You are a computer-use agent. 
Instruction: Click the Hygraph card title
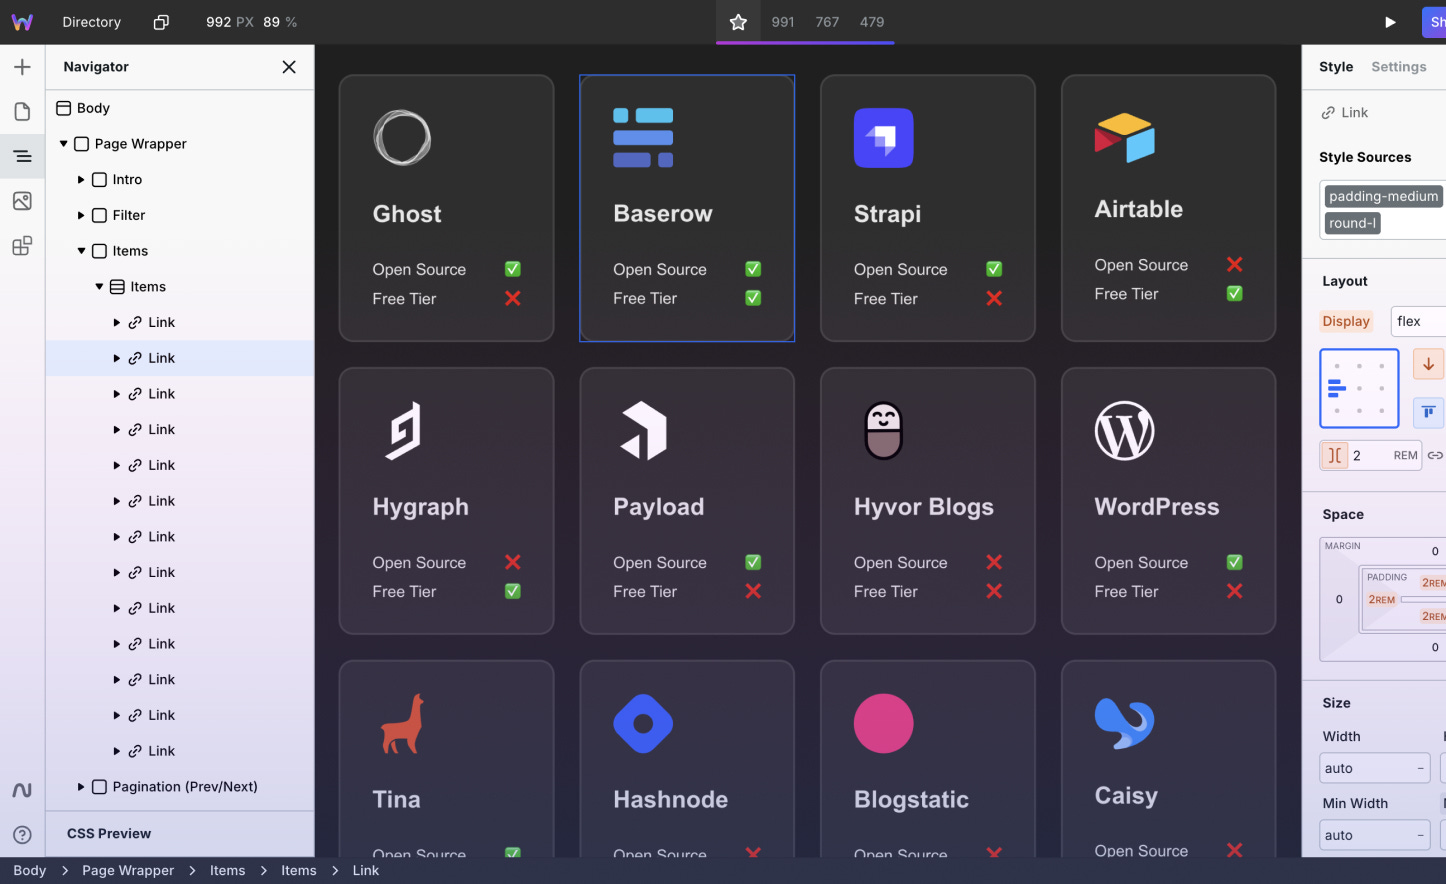pyautogui.click(x=421, y=507)
